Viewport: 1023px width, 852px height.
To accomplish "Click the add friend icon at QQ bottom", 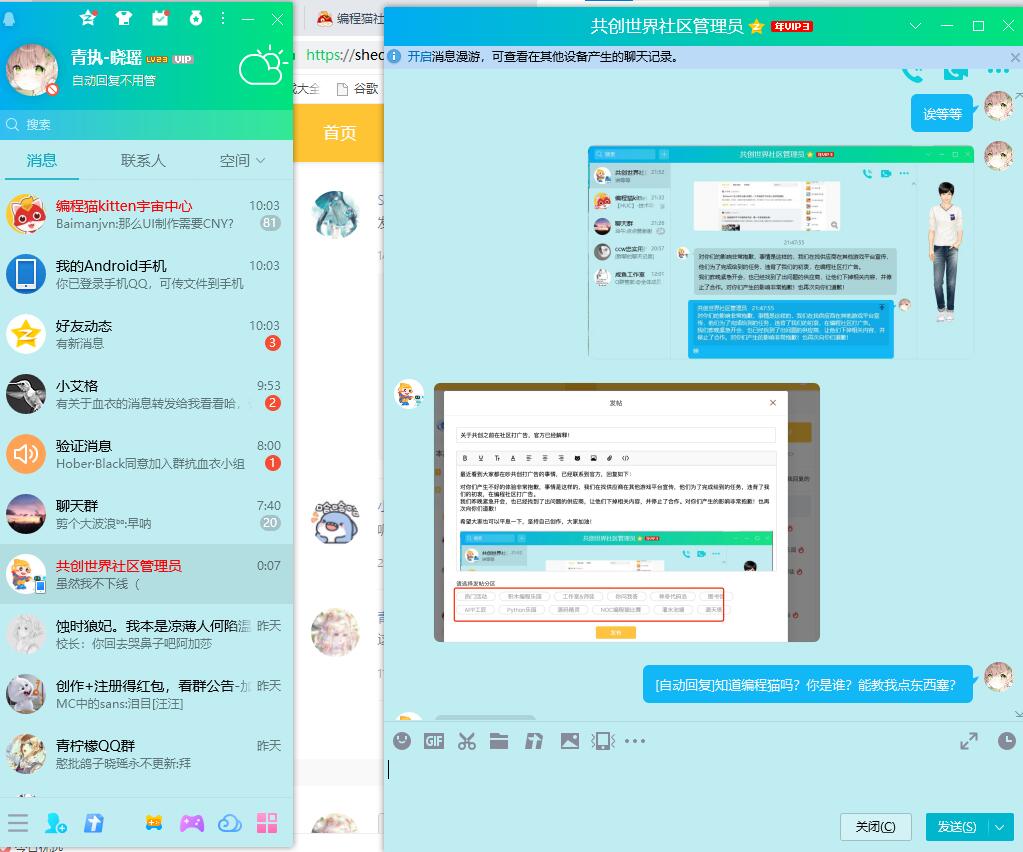I will click(x=55, y=823).
